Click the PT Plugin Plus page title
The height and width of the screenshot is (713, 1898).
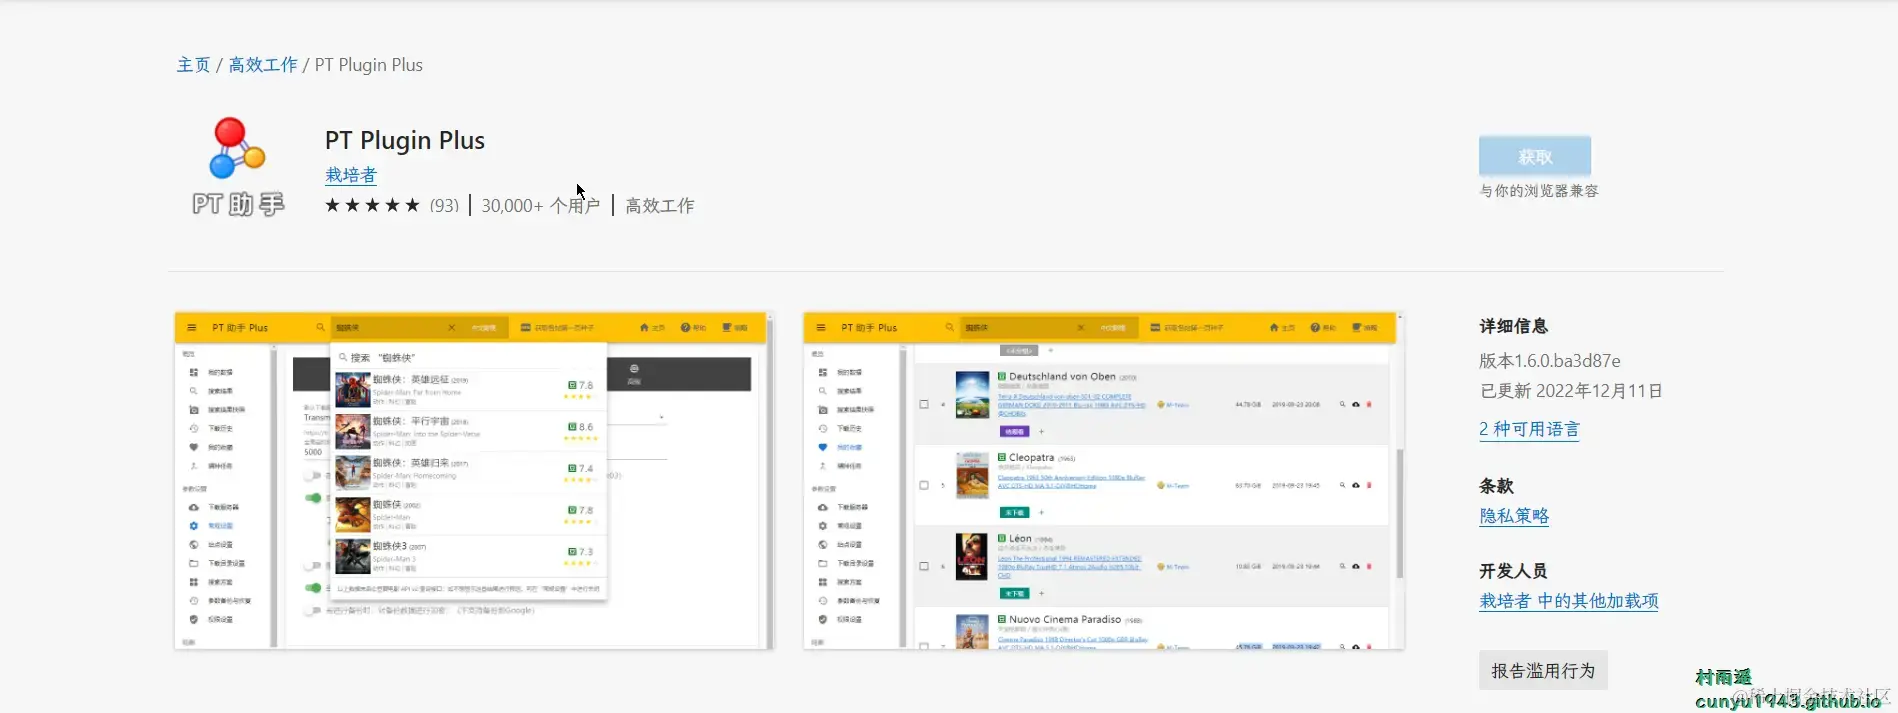(x=405, y=140)
